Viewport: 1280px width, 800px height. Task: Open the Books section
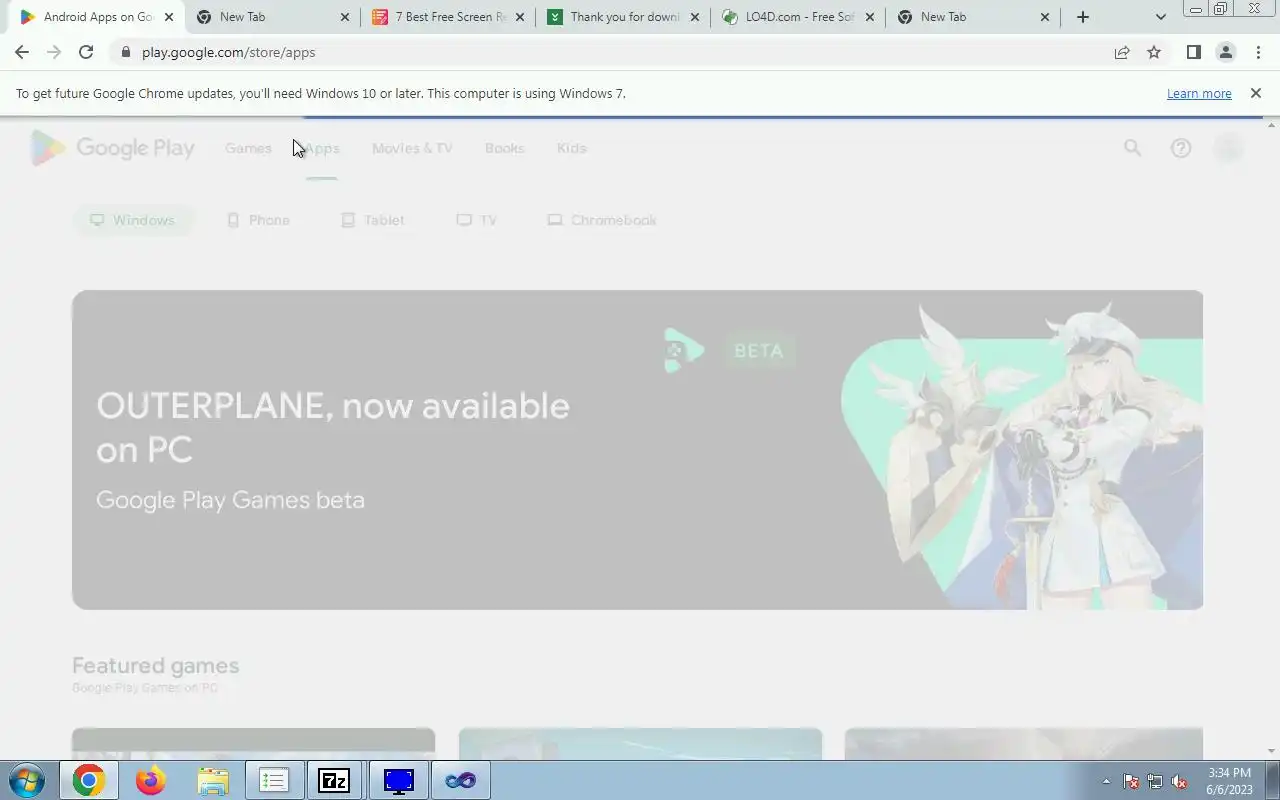tap(504, 148)
